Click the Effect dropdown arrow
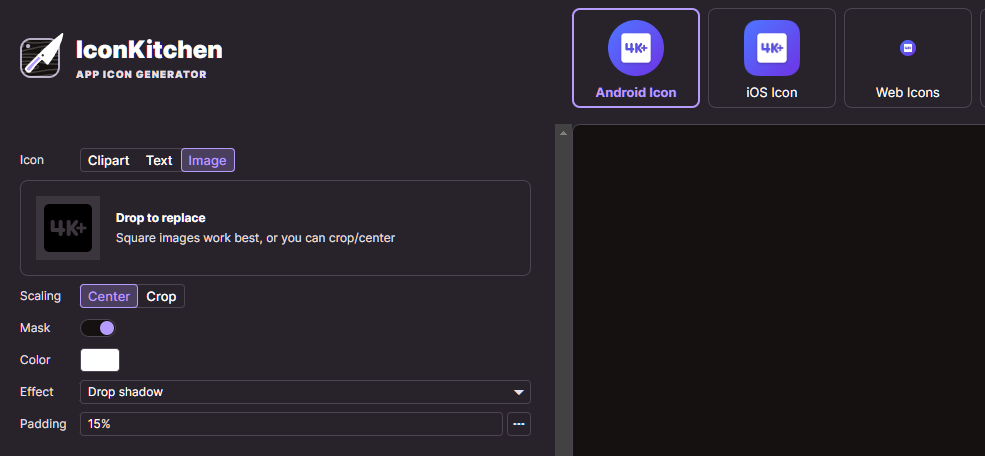This screenshot has width=985, height=456. pyautogui.click(x=519, y=393)
